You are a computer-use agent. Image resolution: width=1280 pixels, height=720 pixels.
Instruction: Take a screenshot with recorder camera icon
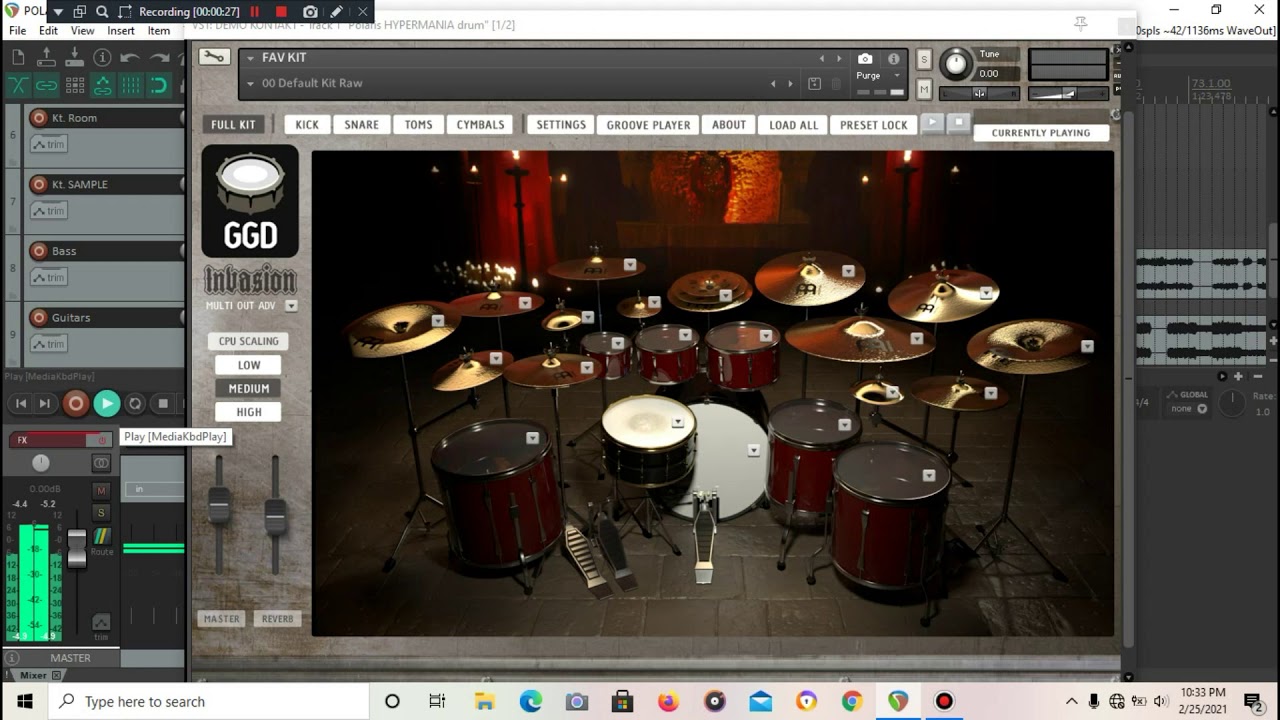[x=310, y=12]
